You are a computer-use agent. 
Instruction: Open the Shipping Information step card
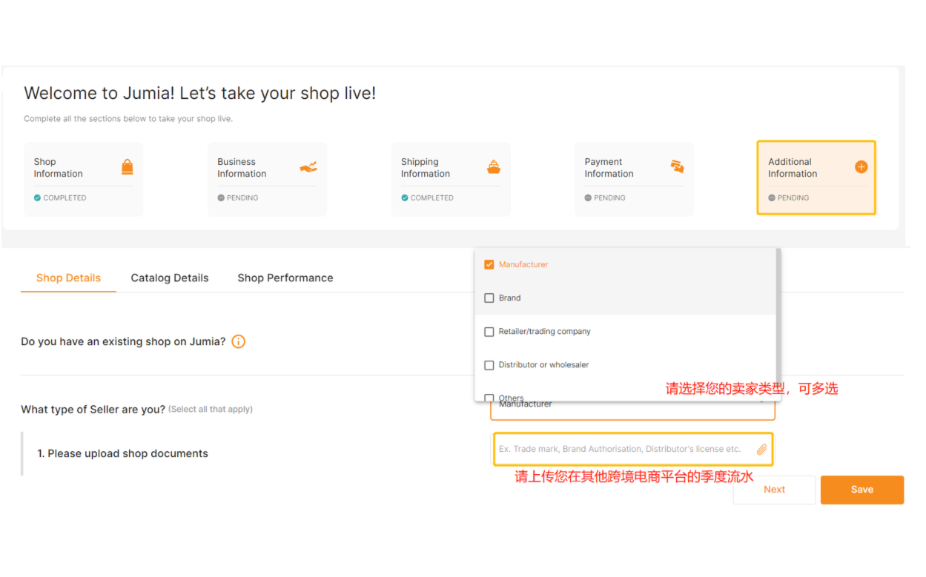point(451,179)
